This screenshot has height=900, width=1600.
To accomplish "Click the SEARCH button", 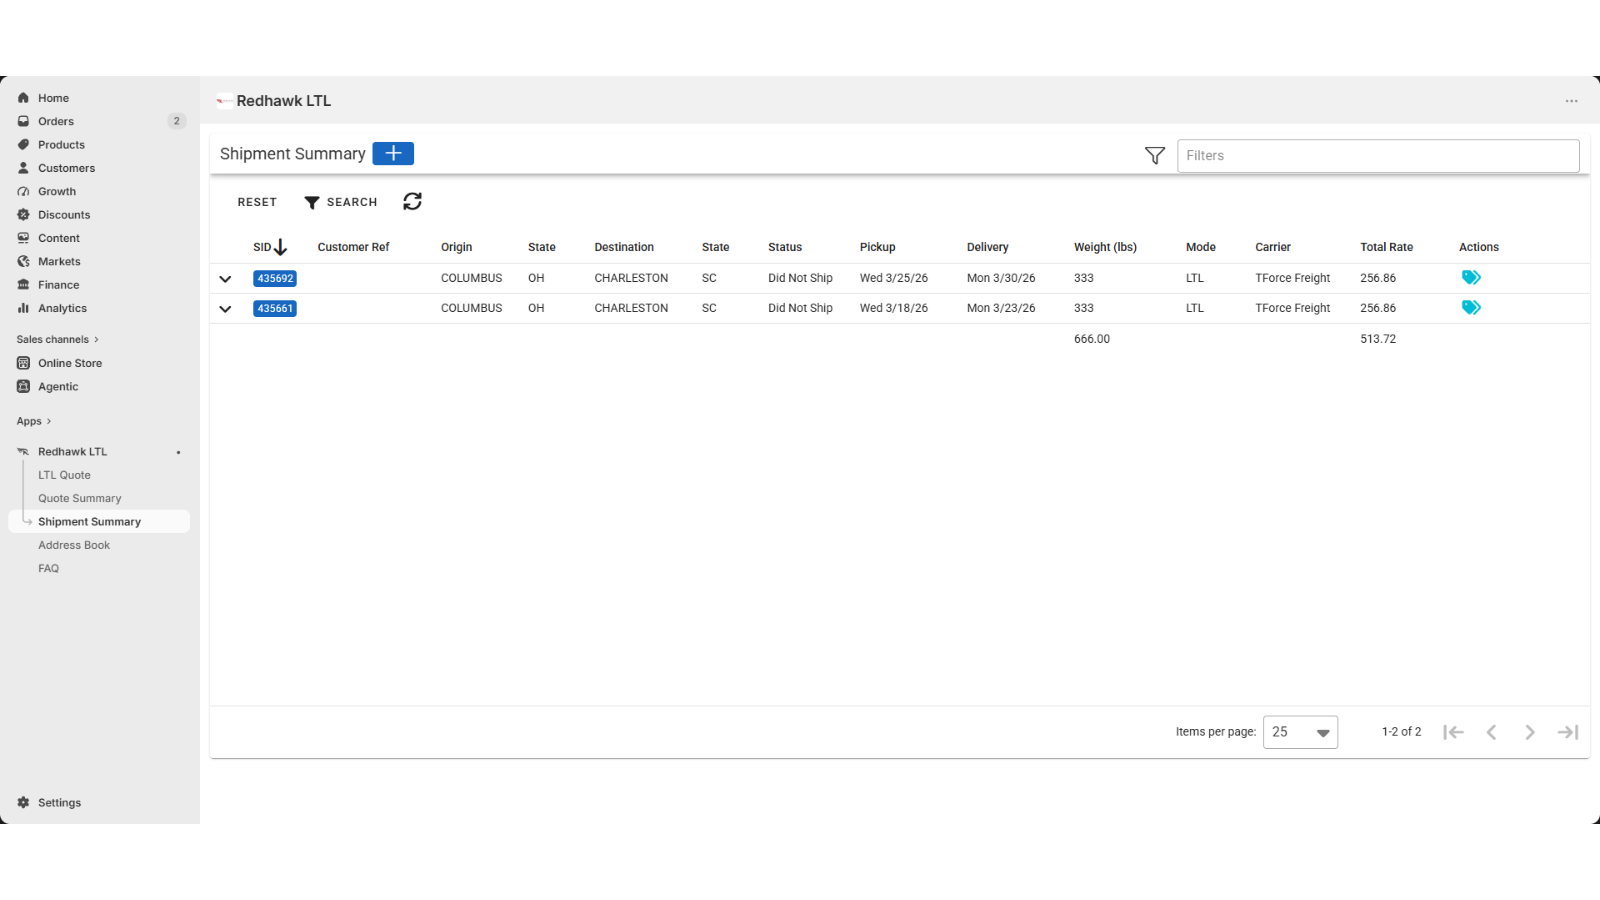I will coord(341,202).
